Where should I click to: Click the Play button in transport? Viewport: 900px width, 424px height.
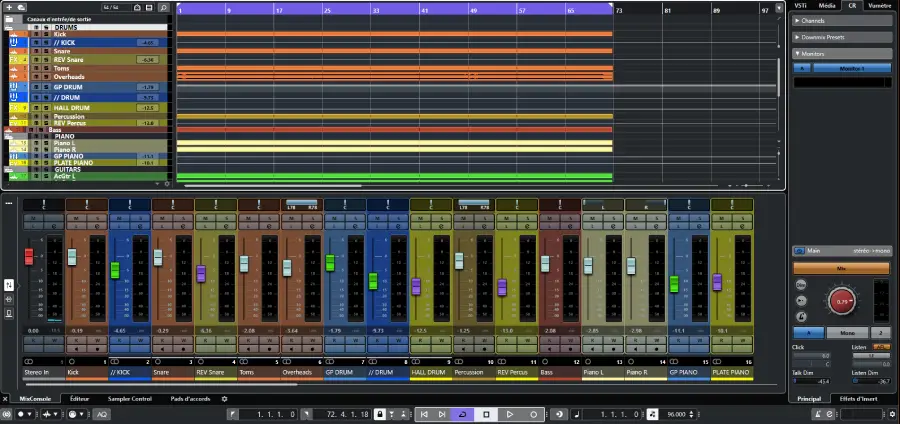tap(509, 414)
